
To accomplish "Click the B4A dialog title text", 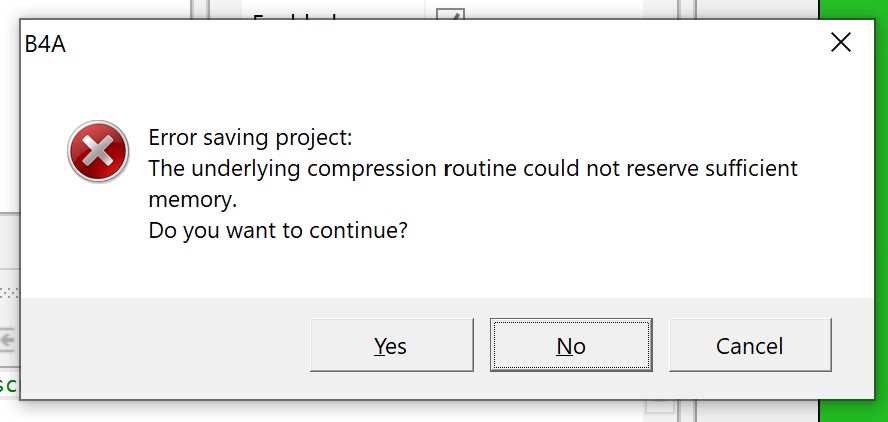I will click(45, 43).
